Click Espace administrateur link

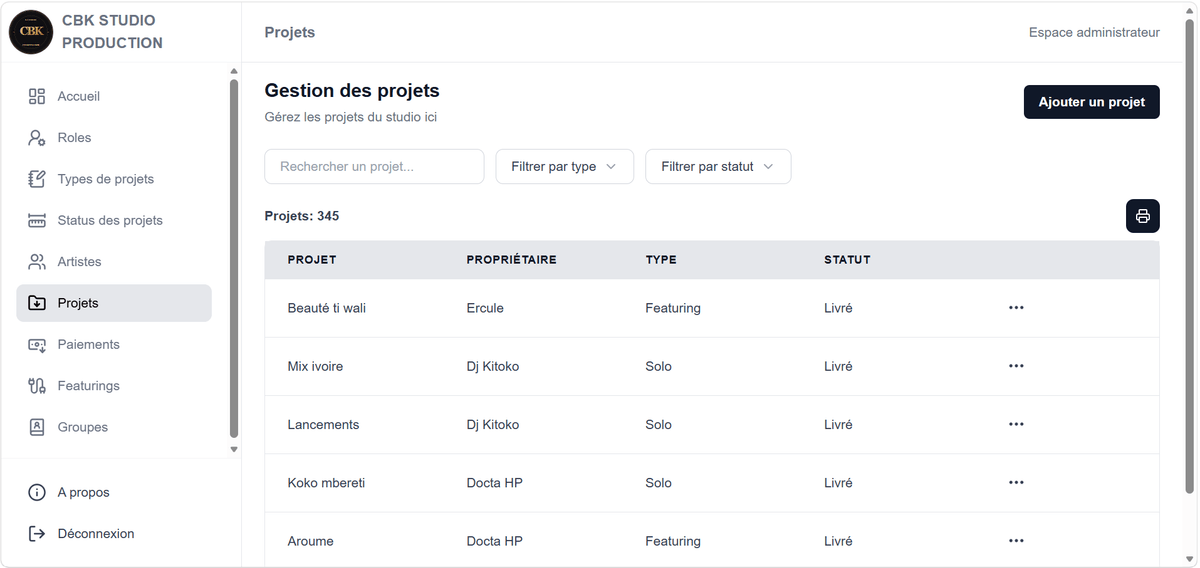[x=1094, y=32]
